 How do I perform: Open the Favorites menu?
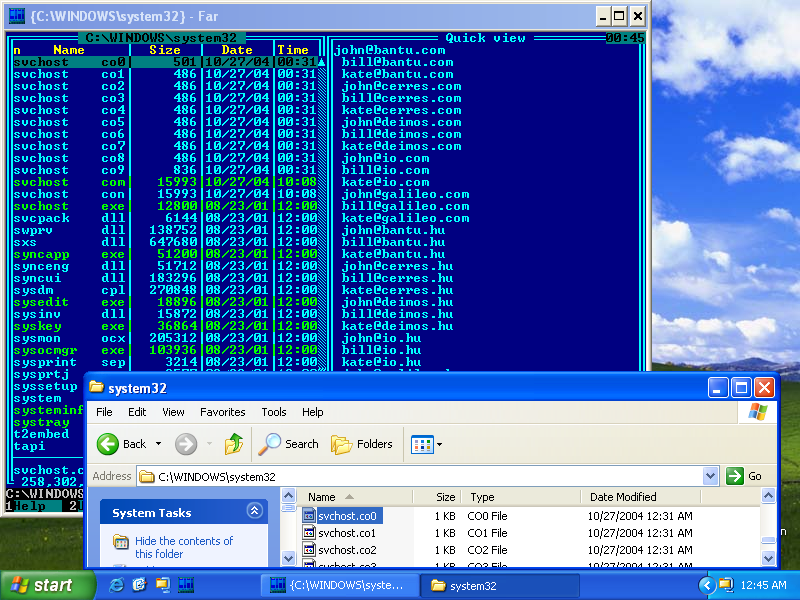tap(222, 412)
